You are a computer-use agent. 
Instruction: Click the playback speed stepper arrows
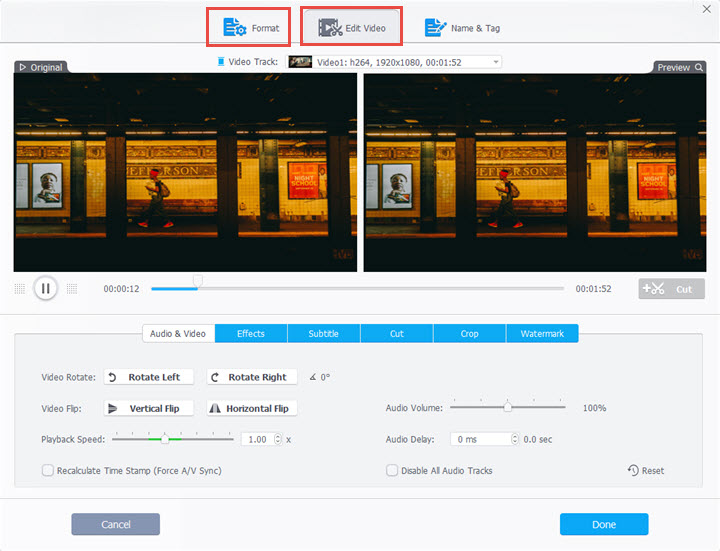point(278,439)
